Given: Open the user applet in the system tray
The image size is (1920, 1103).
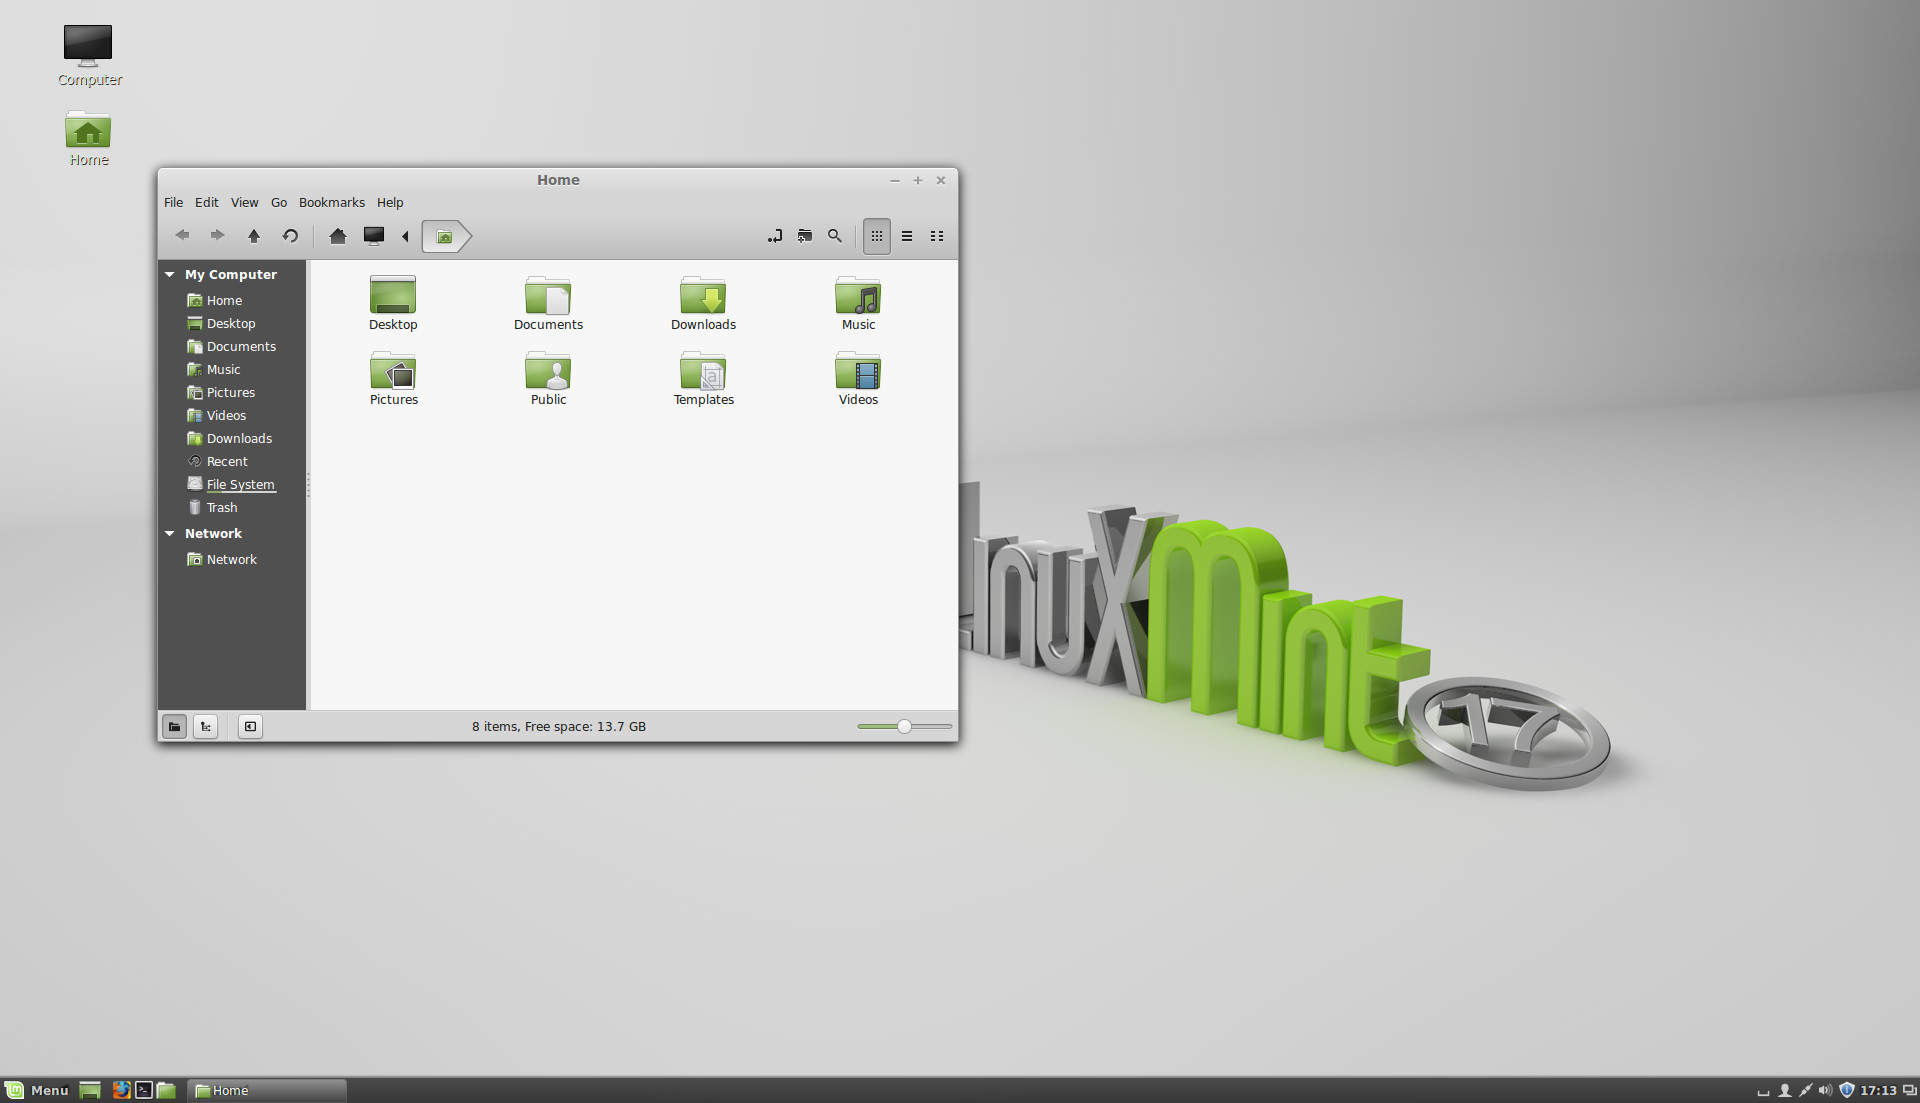Looking at the screenshot, I should 1784,1091.
